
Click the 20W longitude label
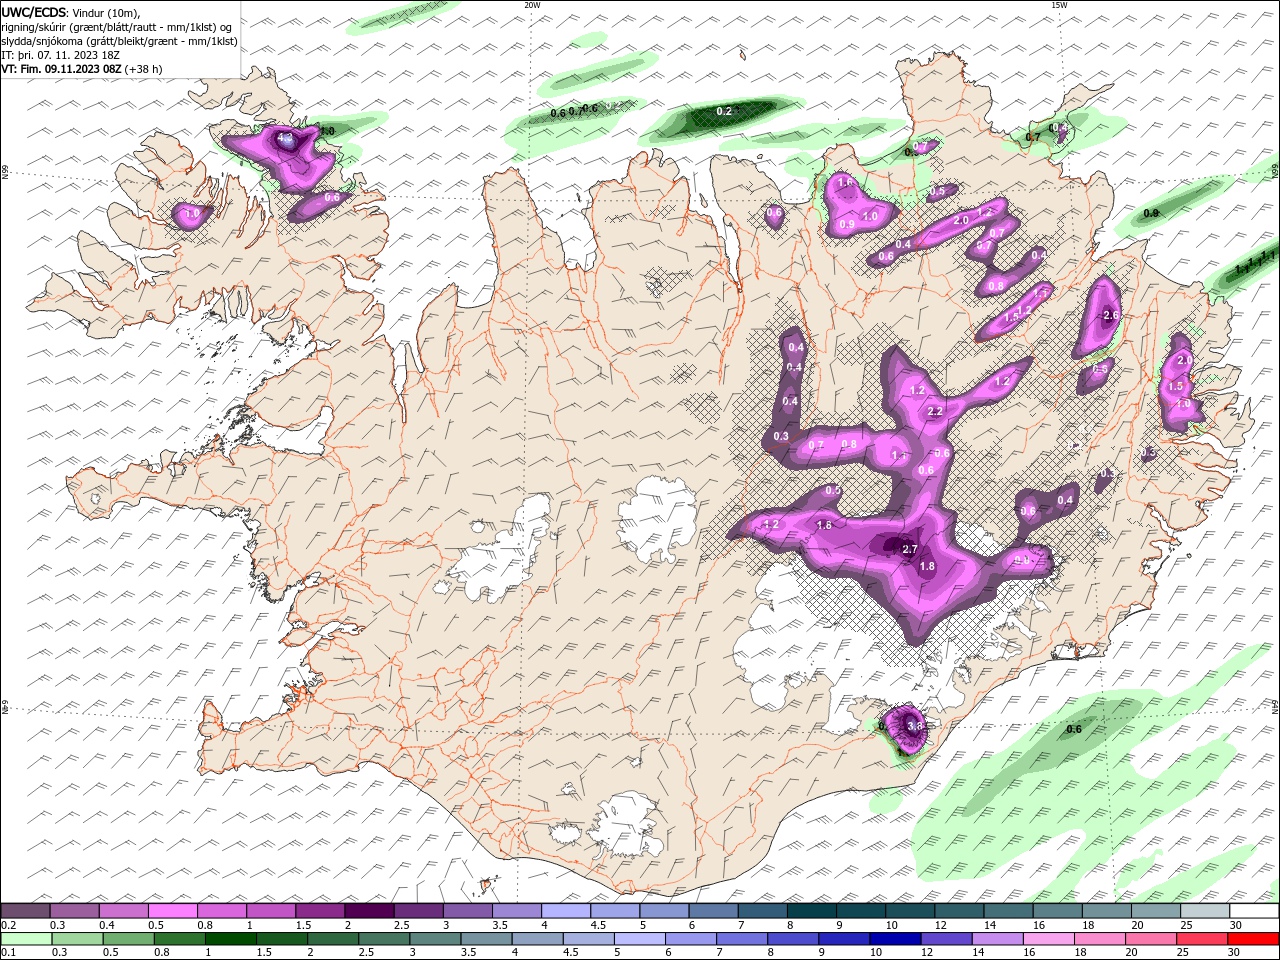click(x=532, y=5)
